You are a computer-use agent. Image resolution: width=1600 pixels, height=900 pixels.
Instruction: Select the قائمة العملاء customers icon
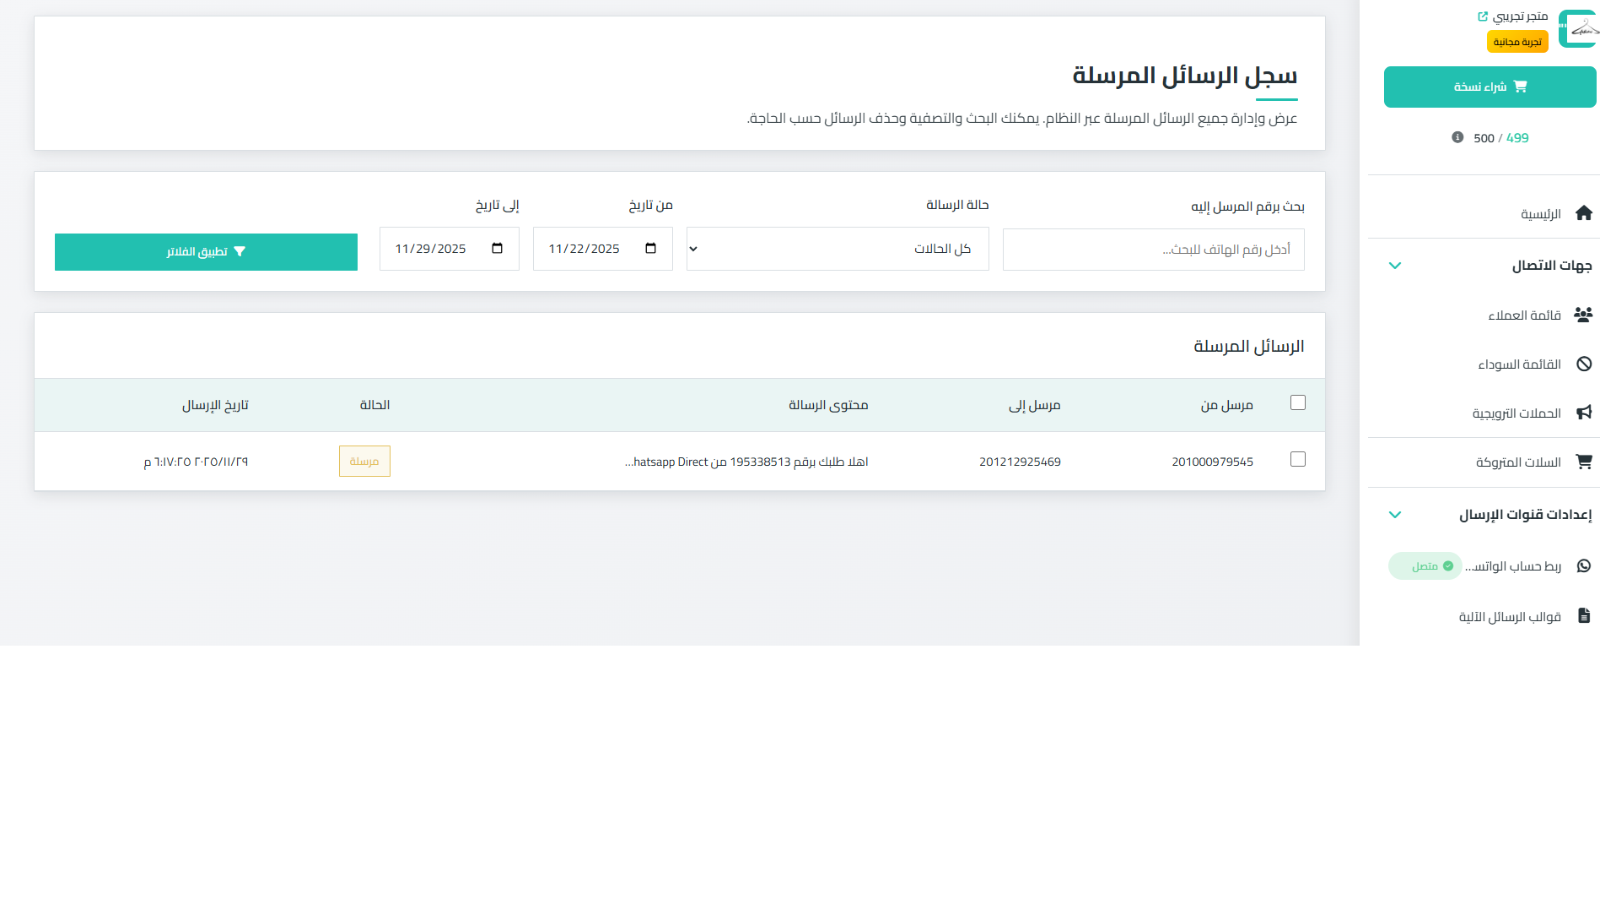pyautogui.click(x=1583, y=314)
